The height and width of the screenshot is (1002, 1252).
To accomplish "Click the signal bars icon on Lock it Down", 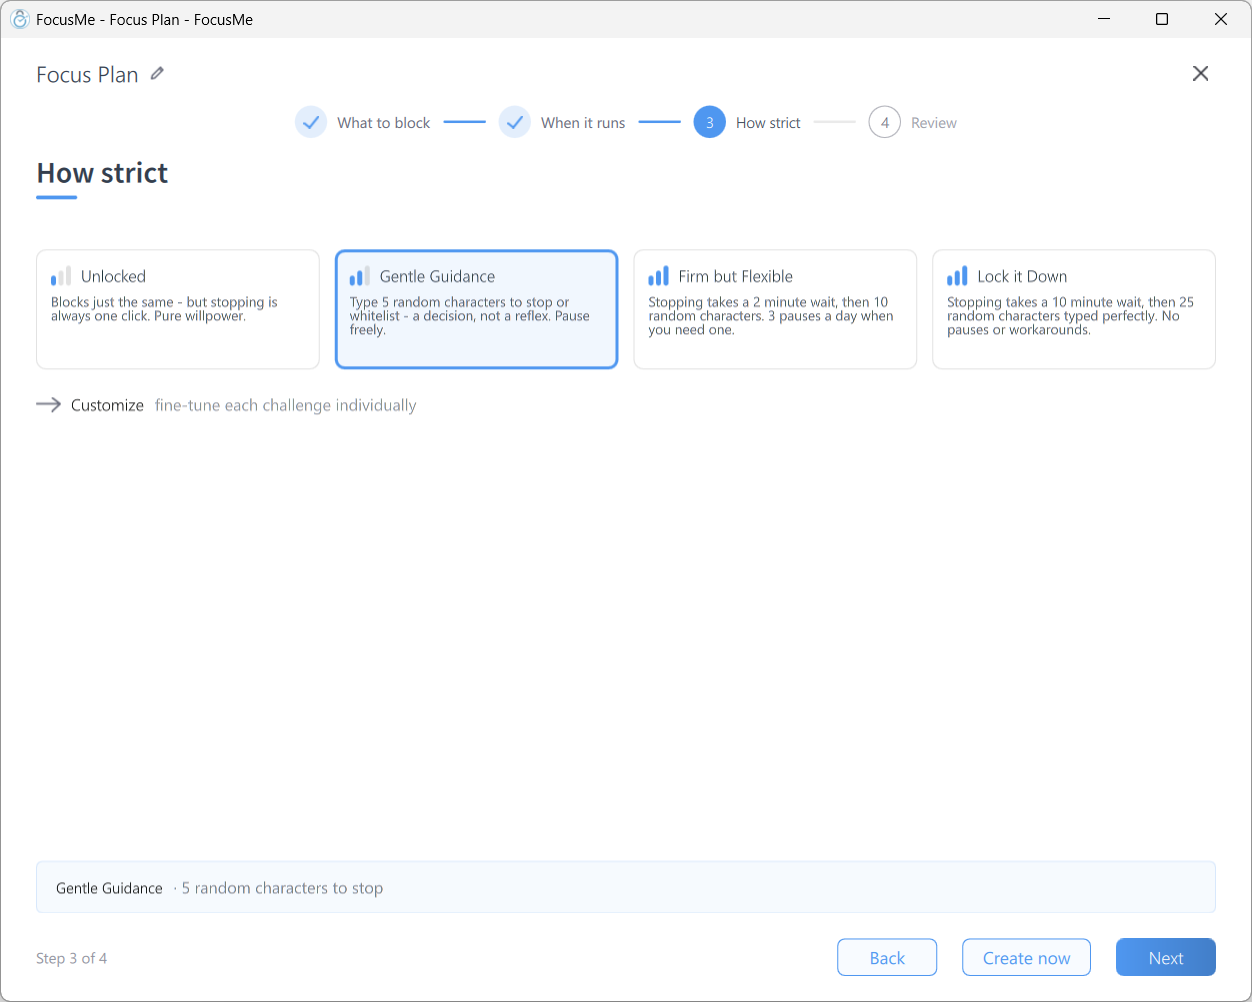I will [x=958, y=276].
